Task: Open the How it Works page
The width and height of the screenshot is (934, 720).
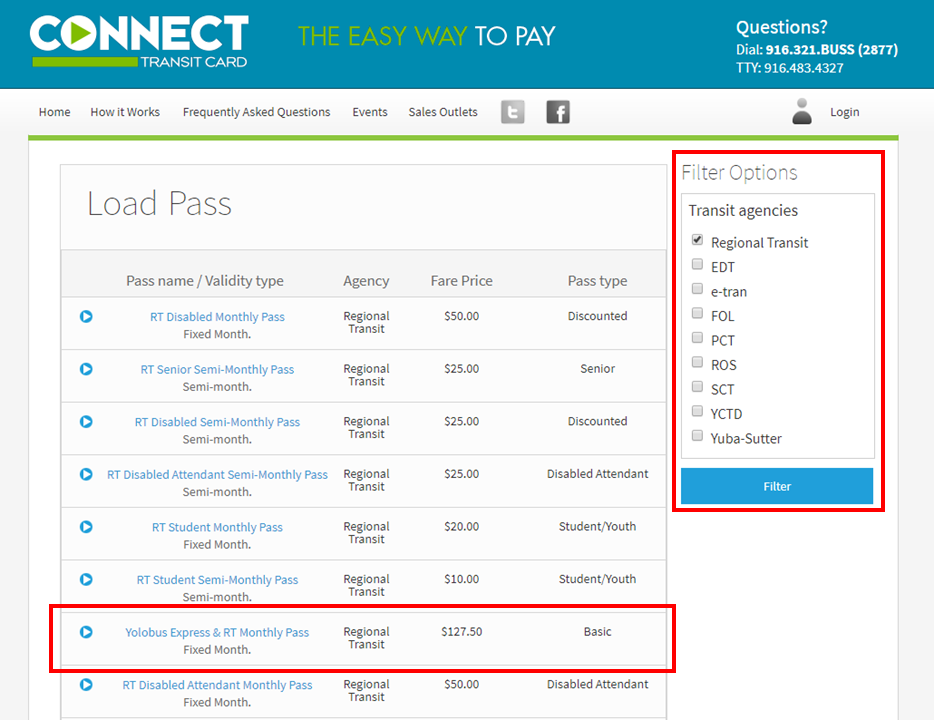Action: (125, 112)
